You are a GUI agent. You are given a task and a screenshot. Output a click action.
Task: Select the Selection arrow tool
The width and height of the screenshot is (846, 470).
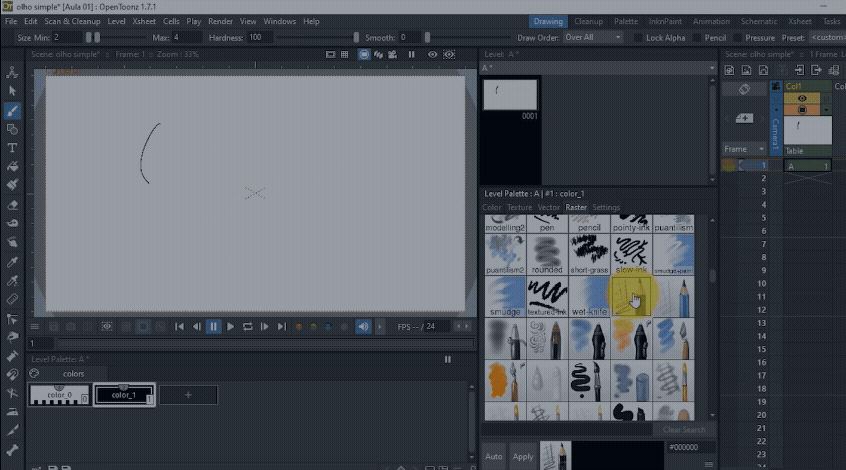tap(12, 91)
